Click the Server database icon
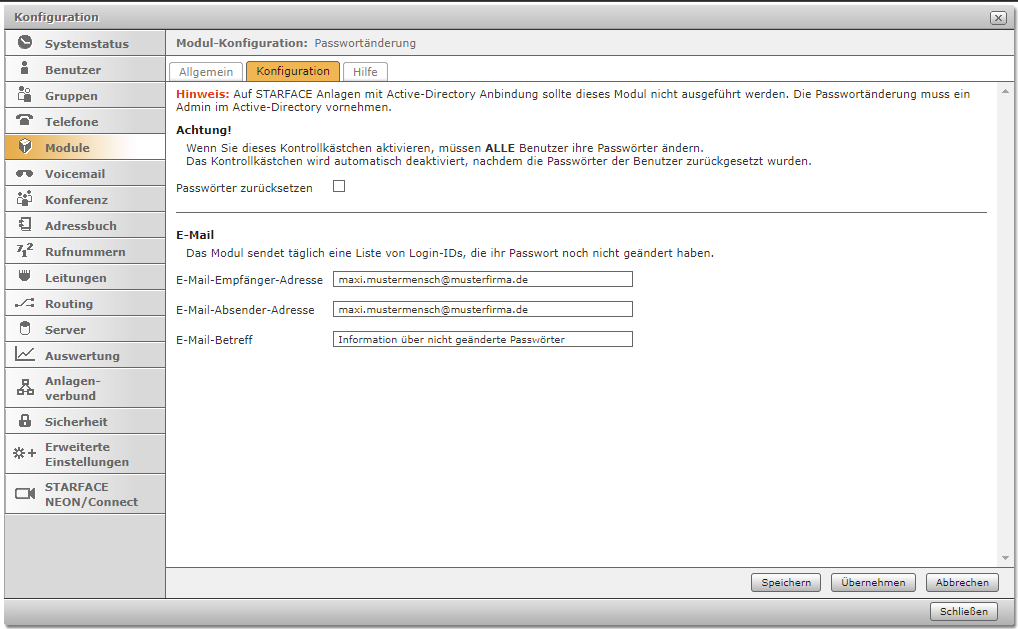Viewport: 1018px width, 629px height. pos(25,329)
